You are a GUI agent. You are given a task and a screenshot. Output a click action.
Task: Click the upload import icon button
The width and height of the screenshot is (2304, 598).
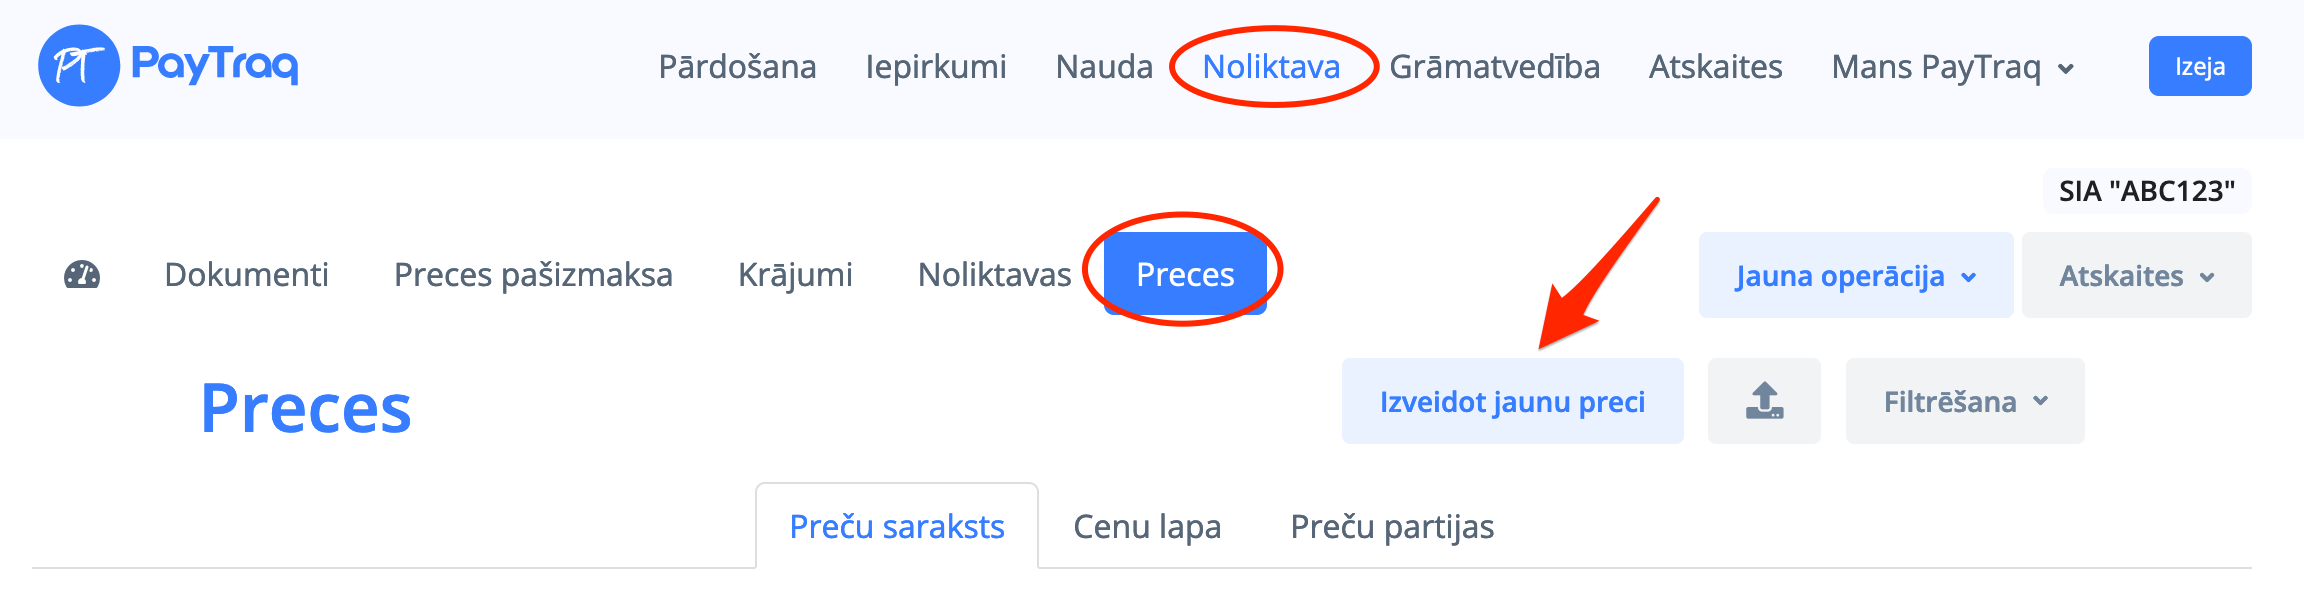(x=1764, y=401)
